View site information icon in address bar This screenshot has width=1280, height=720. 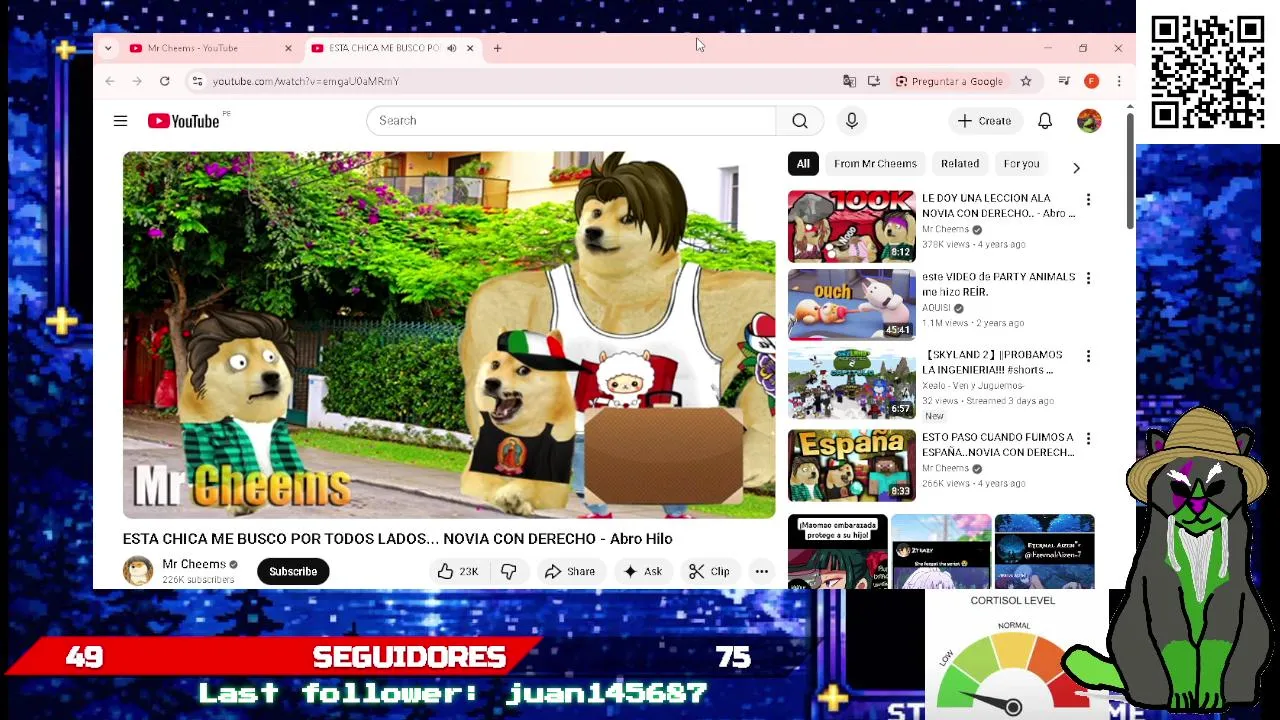197,81
